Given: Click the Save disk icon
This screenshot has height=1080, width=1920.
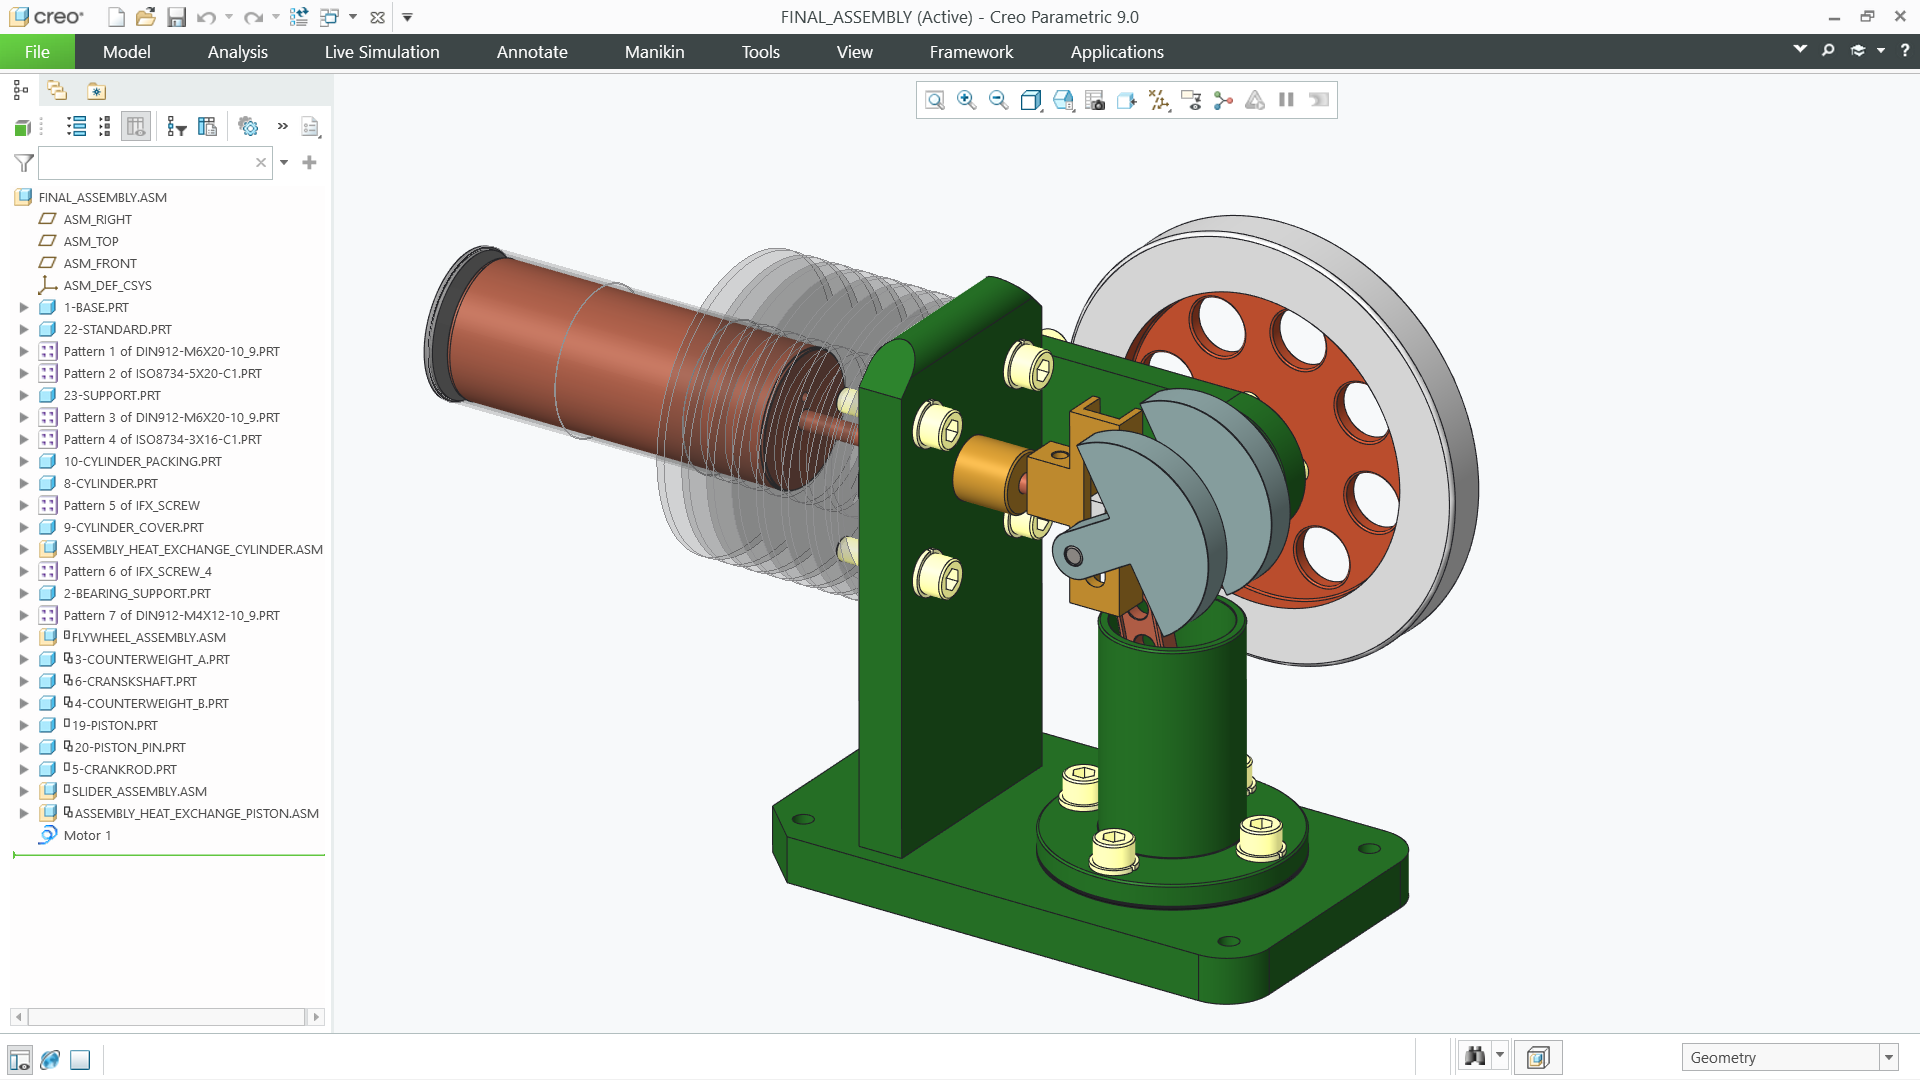Looking at the screenshot, I should click(x=176, y=17).
